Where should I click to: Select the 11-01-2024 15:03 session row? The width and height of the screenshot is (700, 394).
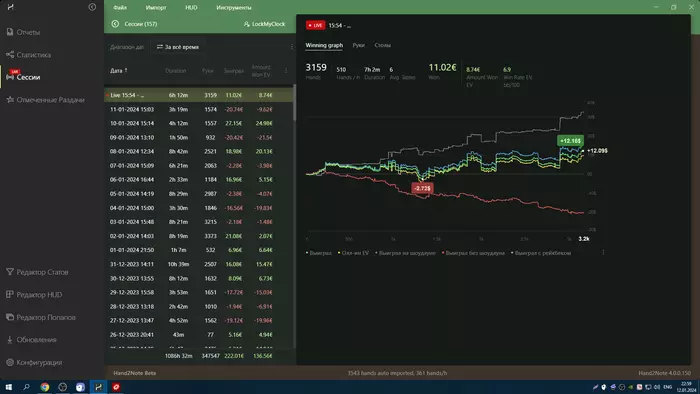tap(199, 109)
